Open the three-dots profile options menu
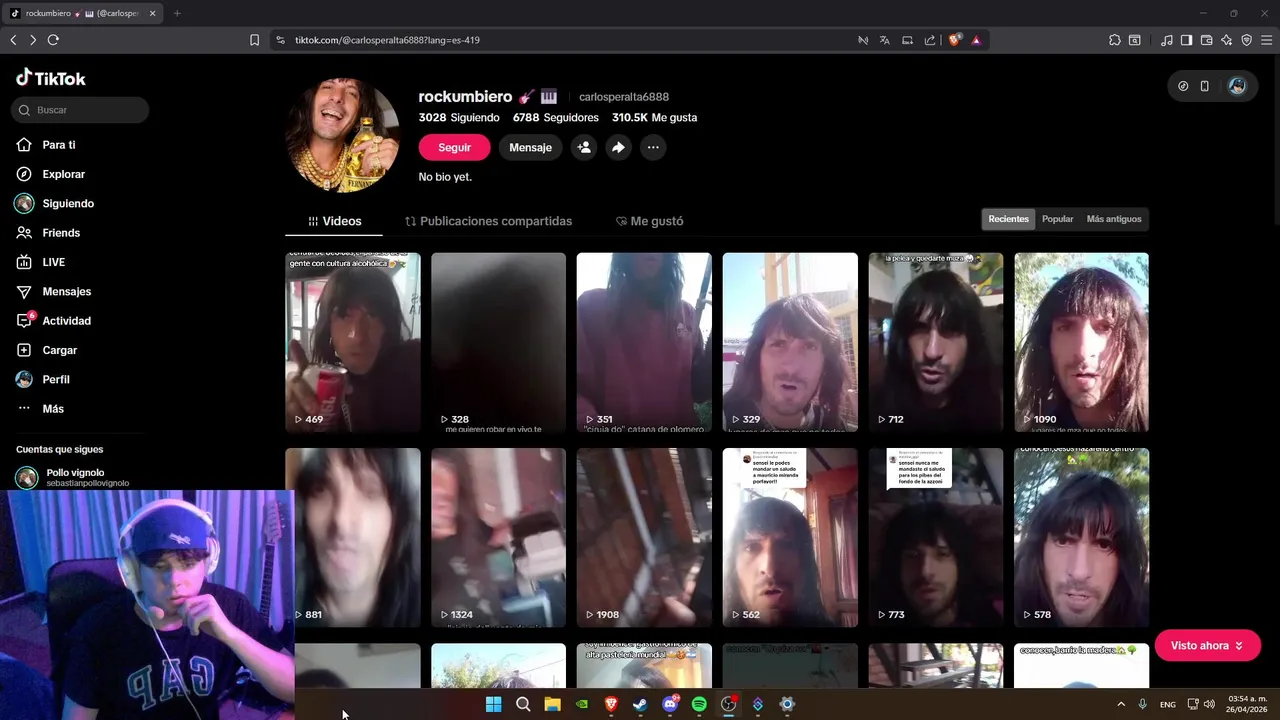 [x=653, y=147]
